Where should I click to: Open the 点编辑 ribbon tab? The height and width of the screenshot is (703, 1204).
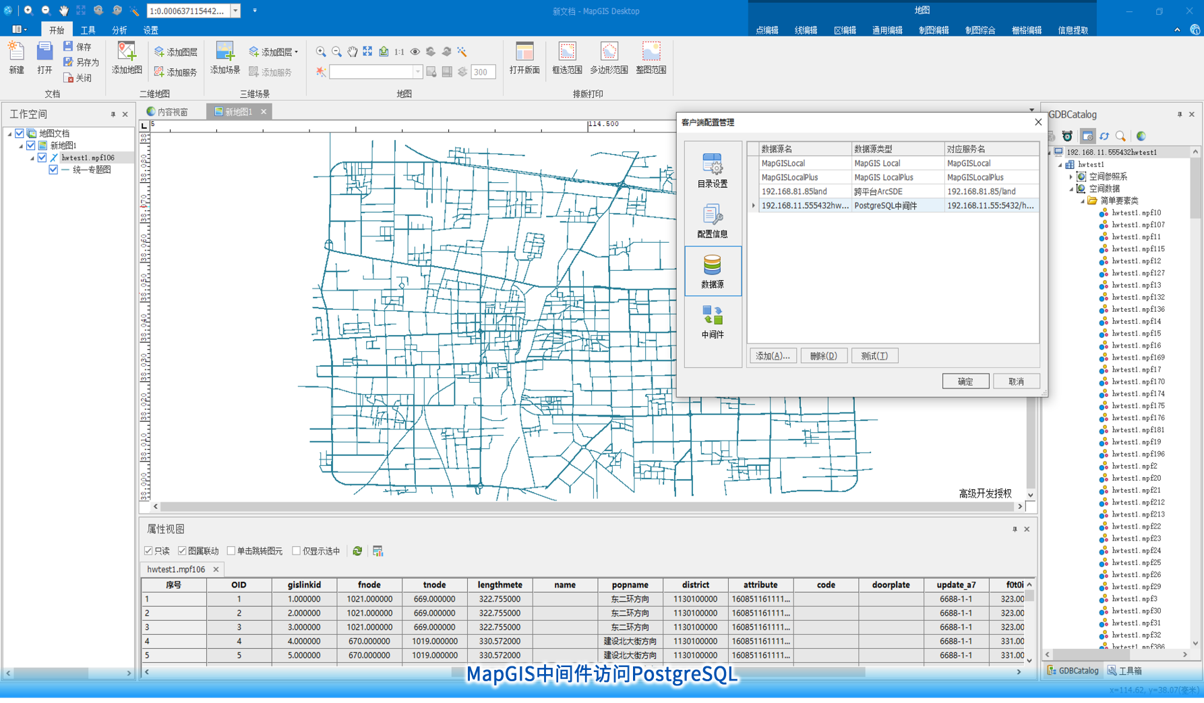(768, 30)
